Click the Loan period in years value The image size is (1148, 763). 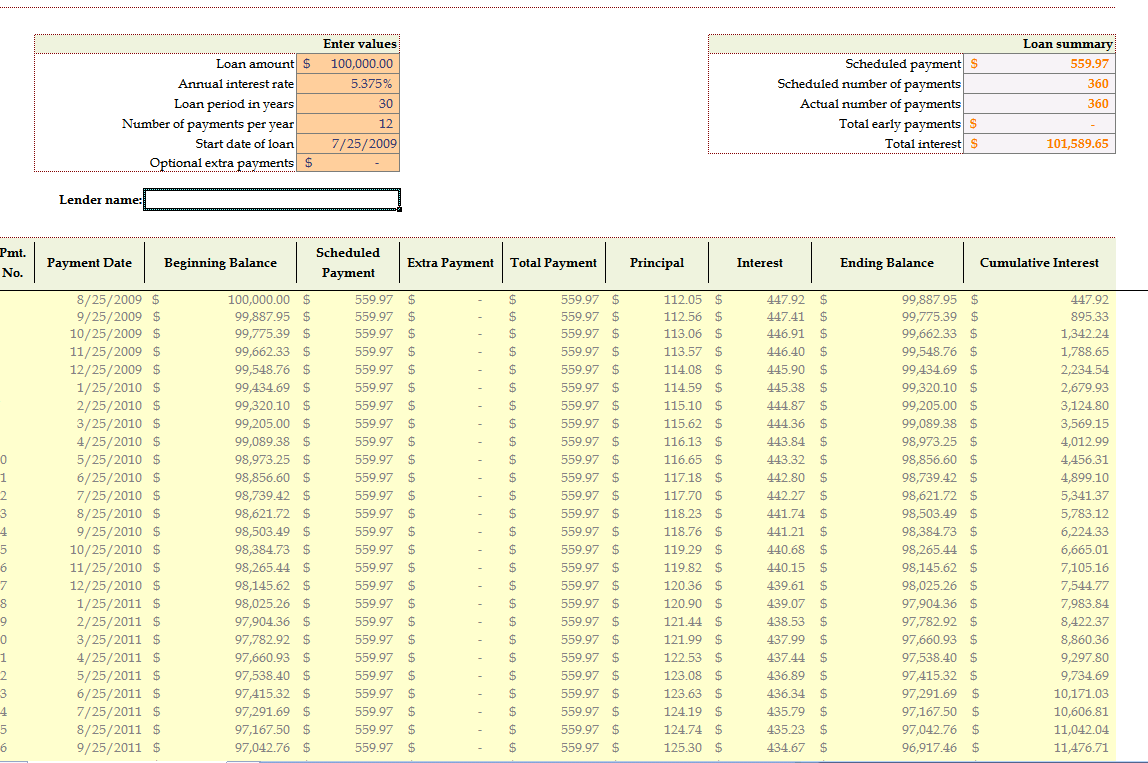(348, 103)
